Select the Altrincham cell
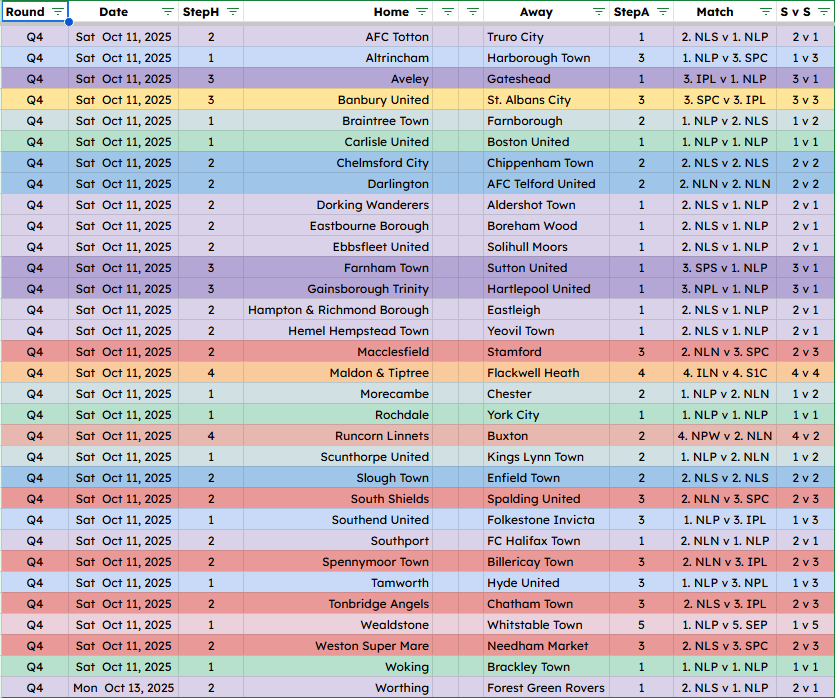 [x=338, y=58]
